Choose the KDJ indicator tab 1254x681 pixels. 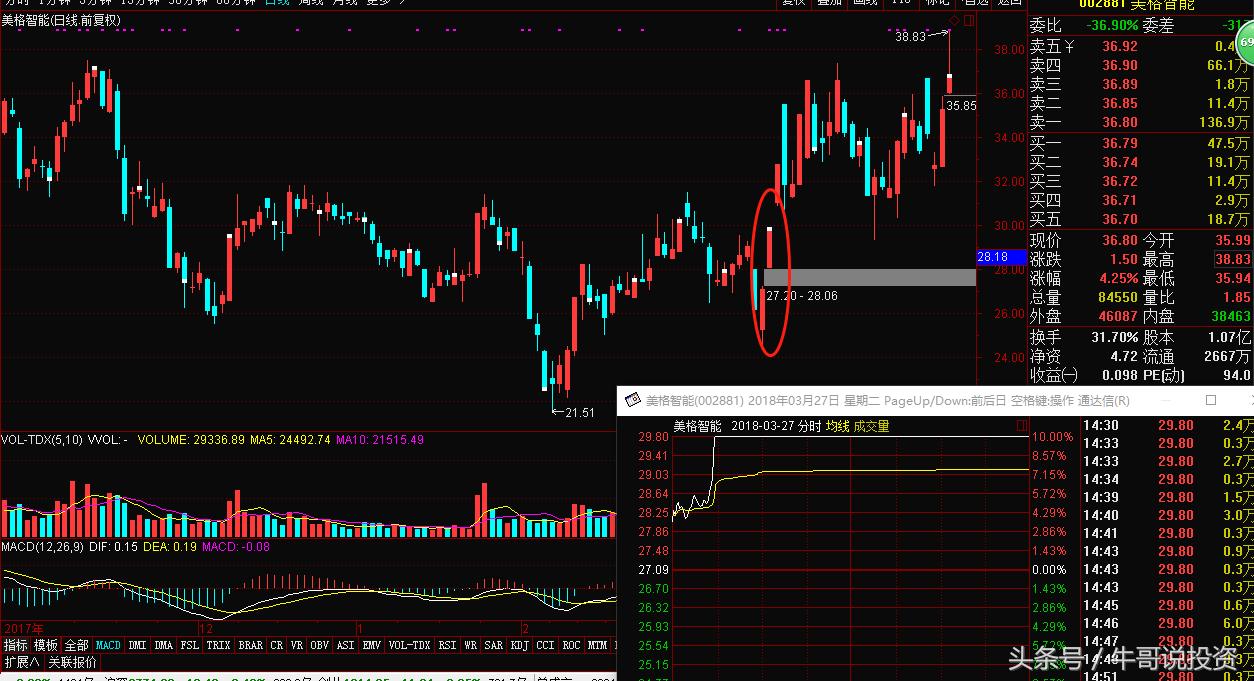click(520, 645)
